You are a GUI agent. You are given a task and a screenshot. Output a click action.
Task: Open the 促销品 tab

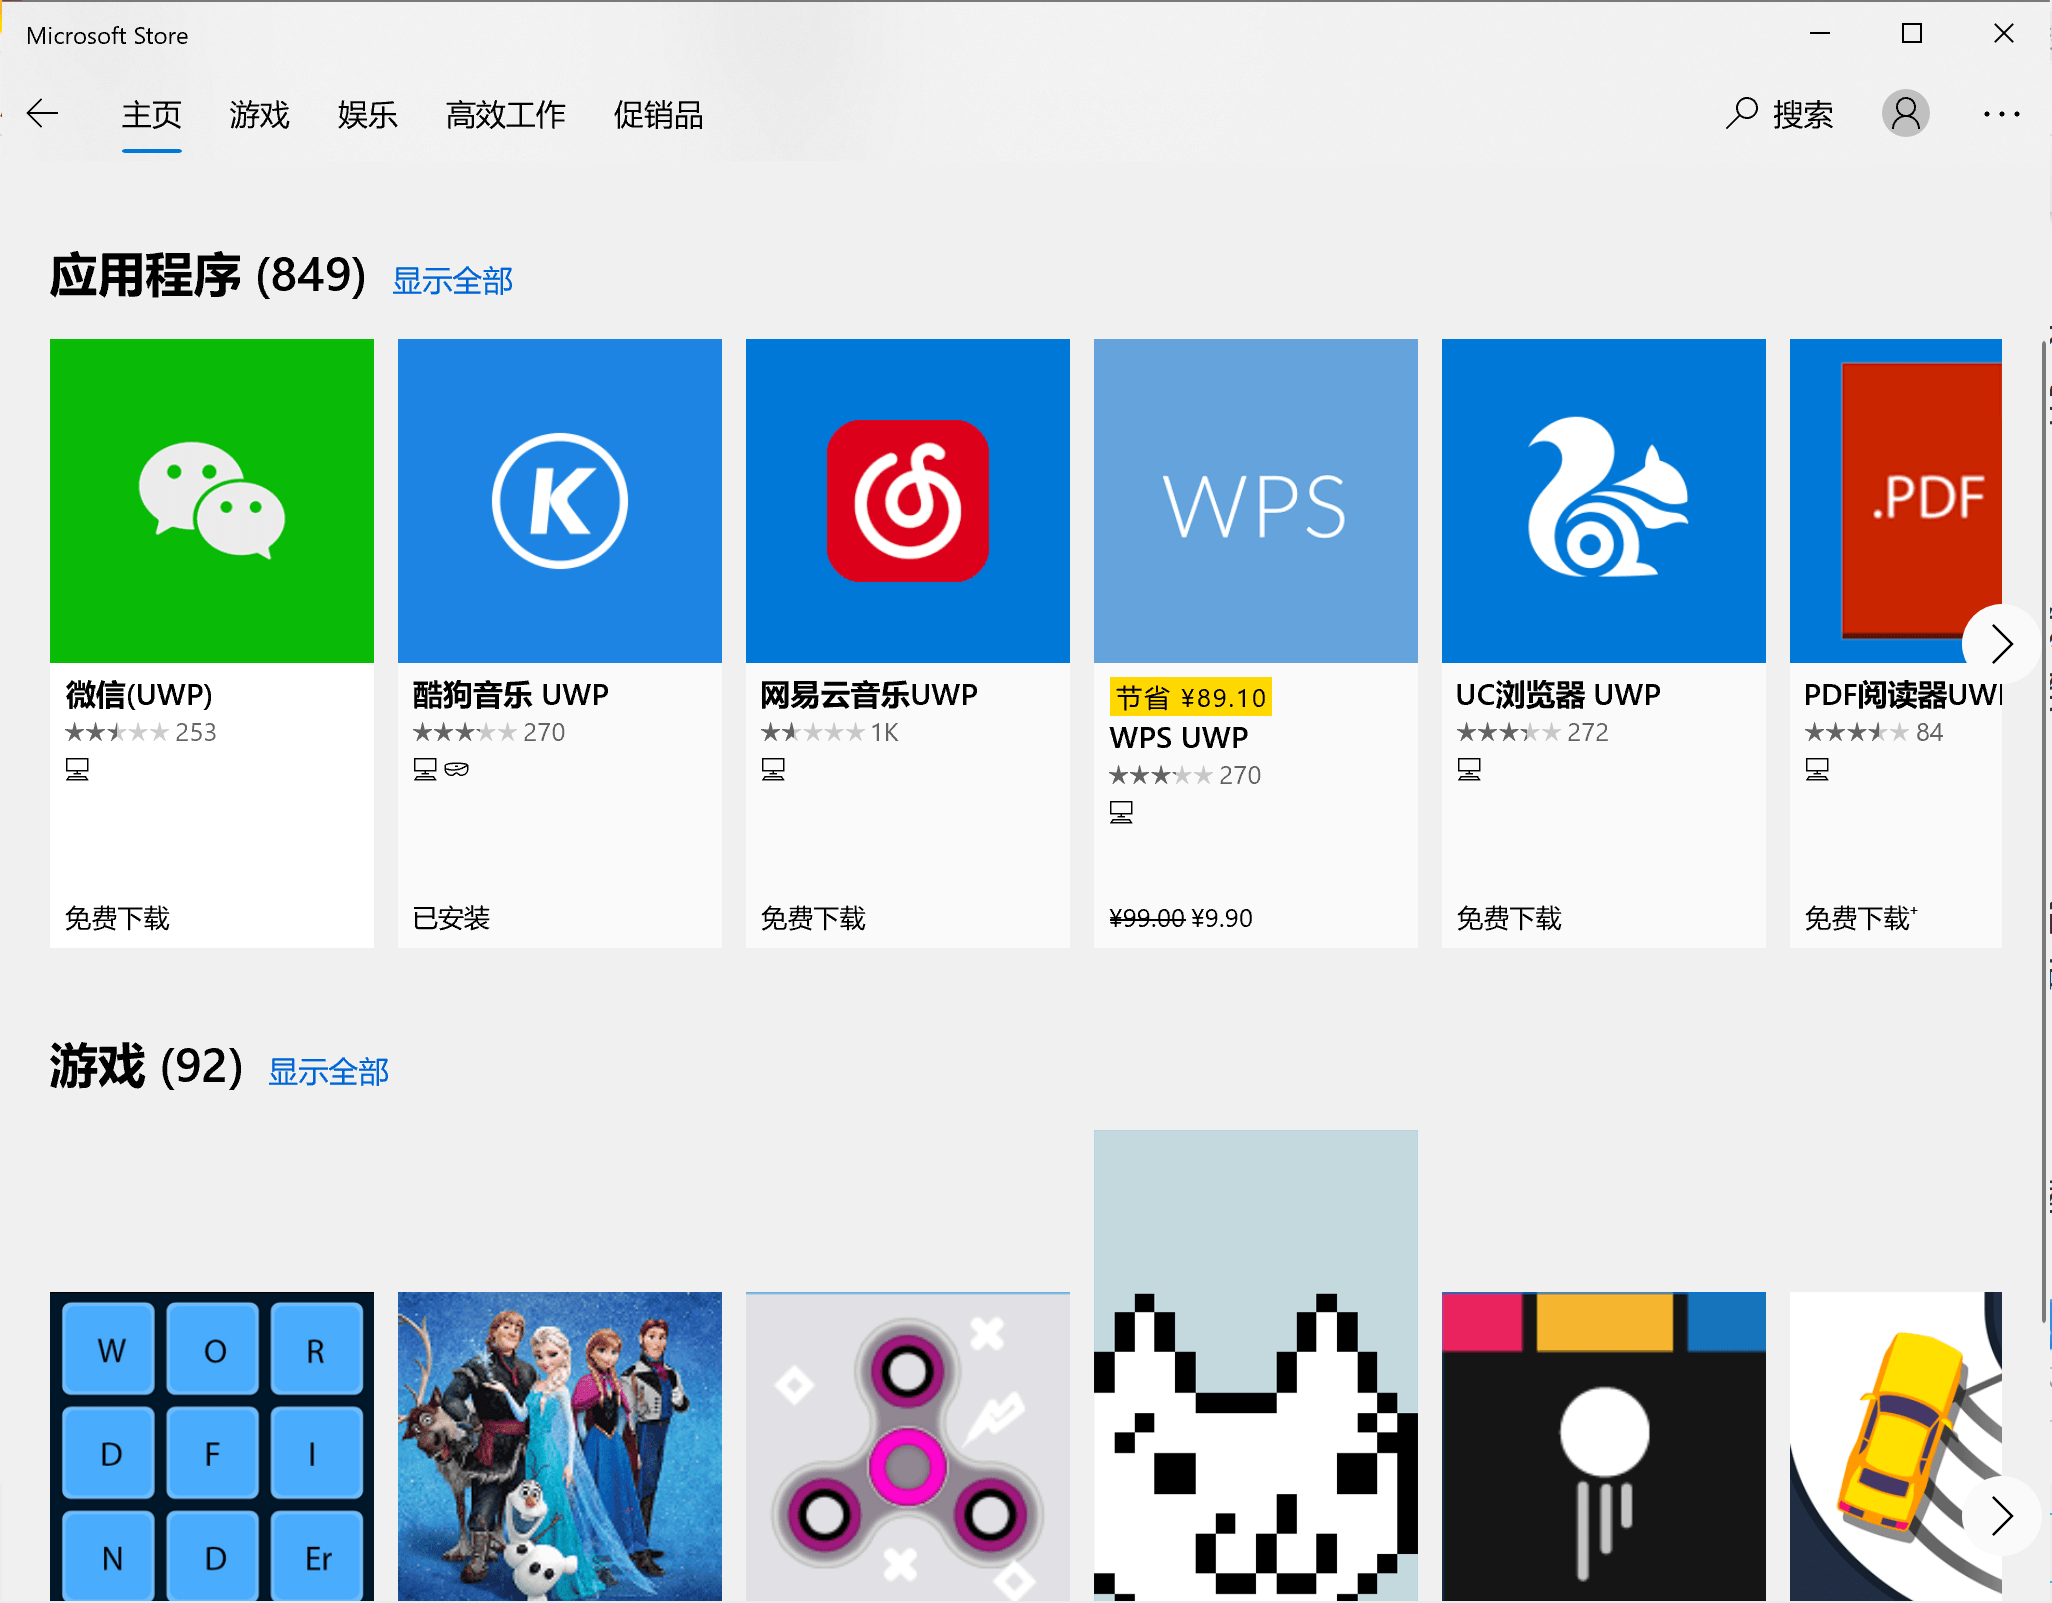coord(658,115)
